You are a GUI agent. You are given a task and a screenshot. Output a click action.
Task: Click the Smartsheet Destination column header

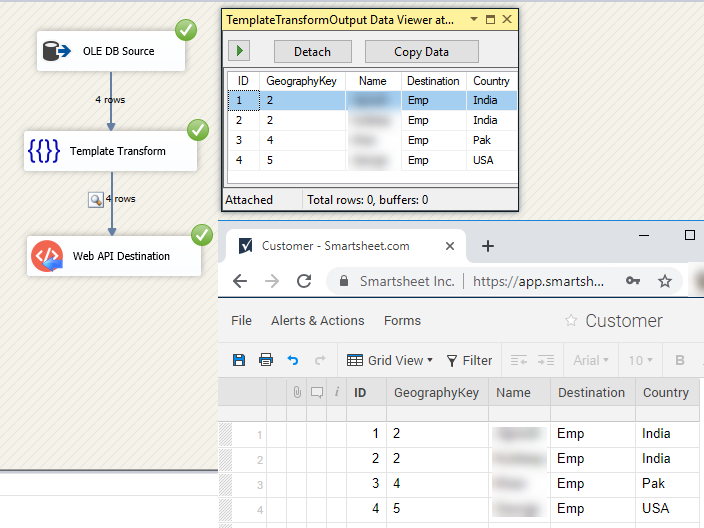[593, 392]
